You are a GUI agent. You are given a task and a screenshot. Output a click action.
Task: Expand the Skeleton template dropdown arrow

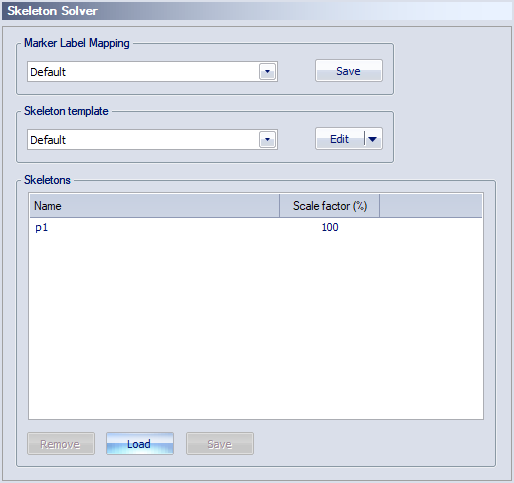[x=267, y=139]
